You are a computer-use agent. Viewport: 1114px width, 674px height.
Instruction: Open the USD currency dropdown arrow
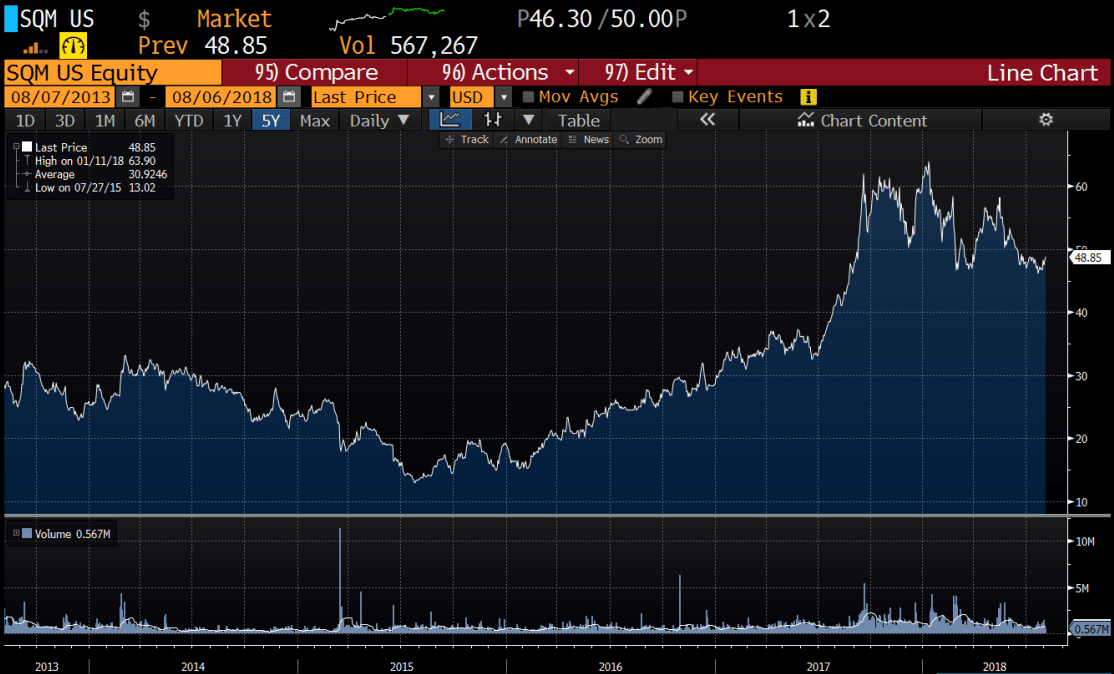tap(503, 97)
